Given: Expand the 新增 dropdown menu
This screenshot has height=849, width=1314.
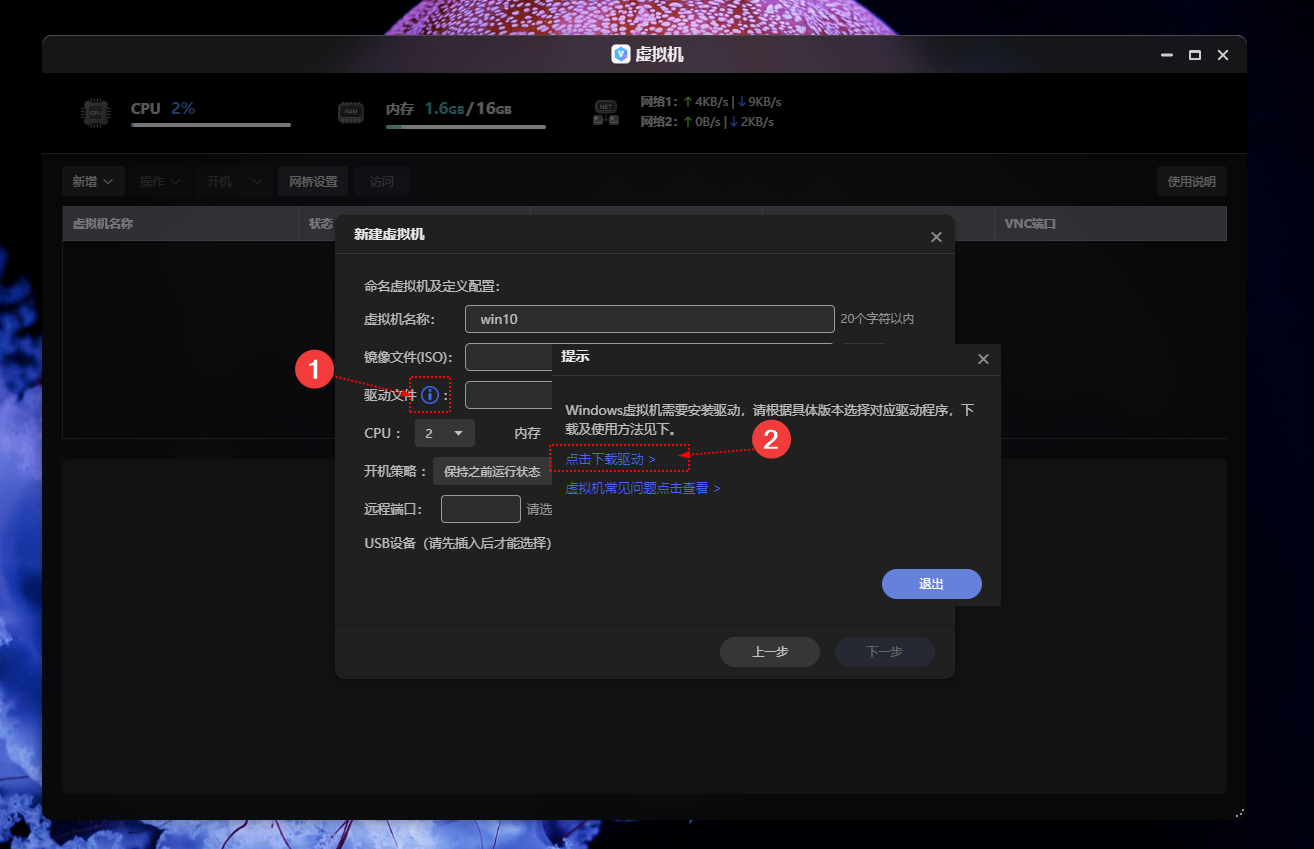Looking at the screenshot, I should click(x=93, y=181).
